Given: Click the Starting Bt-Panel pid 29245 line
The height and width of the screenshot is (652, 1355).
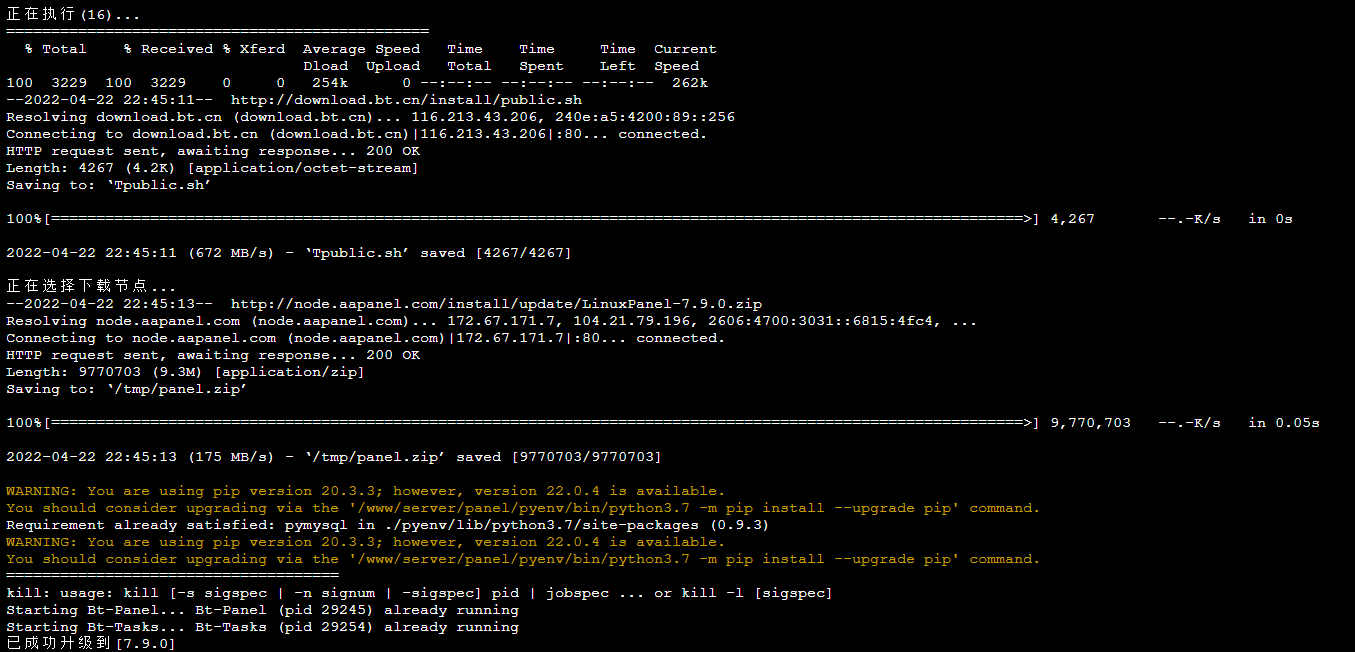Looking at the screenshot, I should (262, 610).
